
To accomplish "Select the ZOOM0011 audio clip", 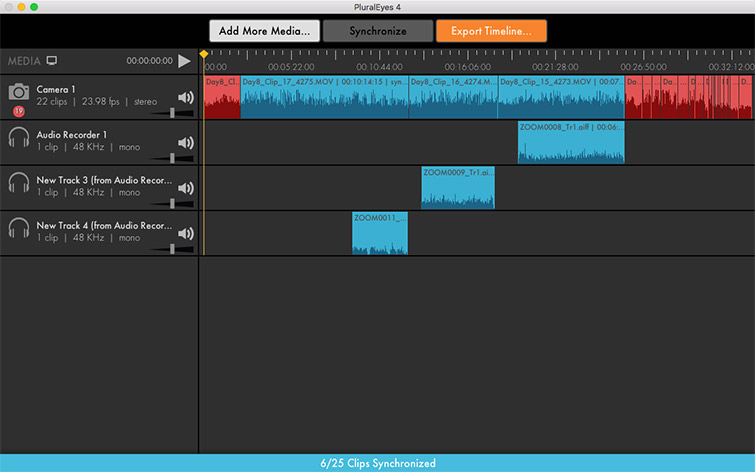I will point(380,233).
